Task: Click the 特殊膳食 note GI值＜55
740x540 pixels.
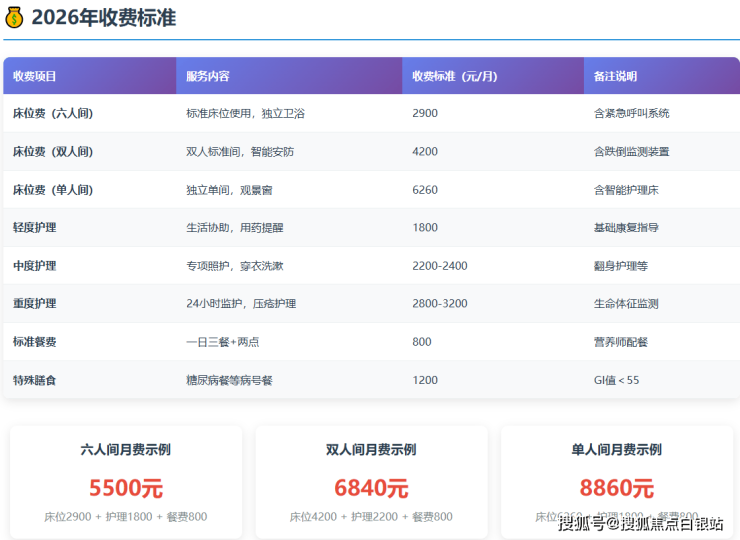Action: click(617, 380)
